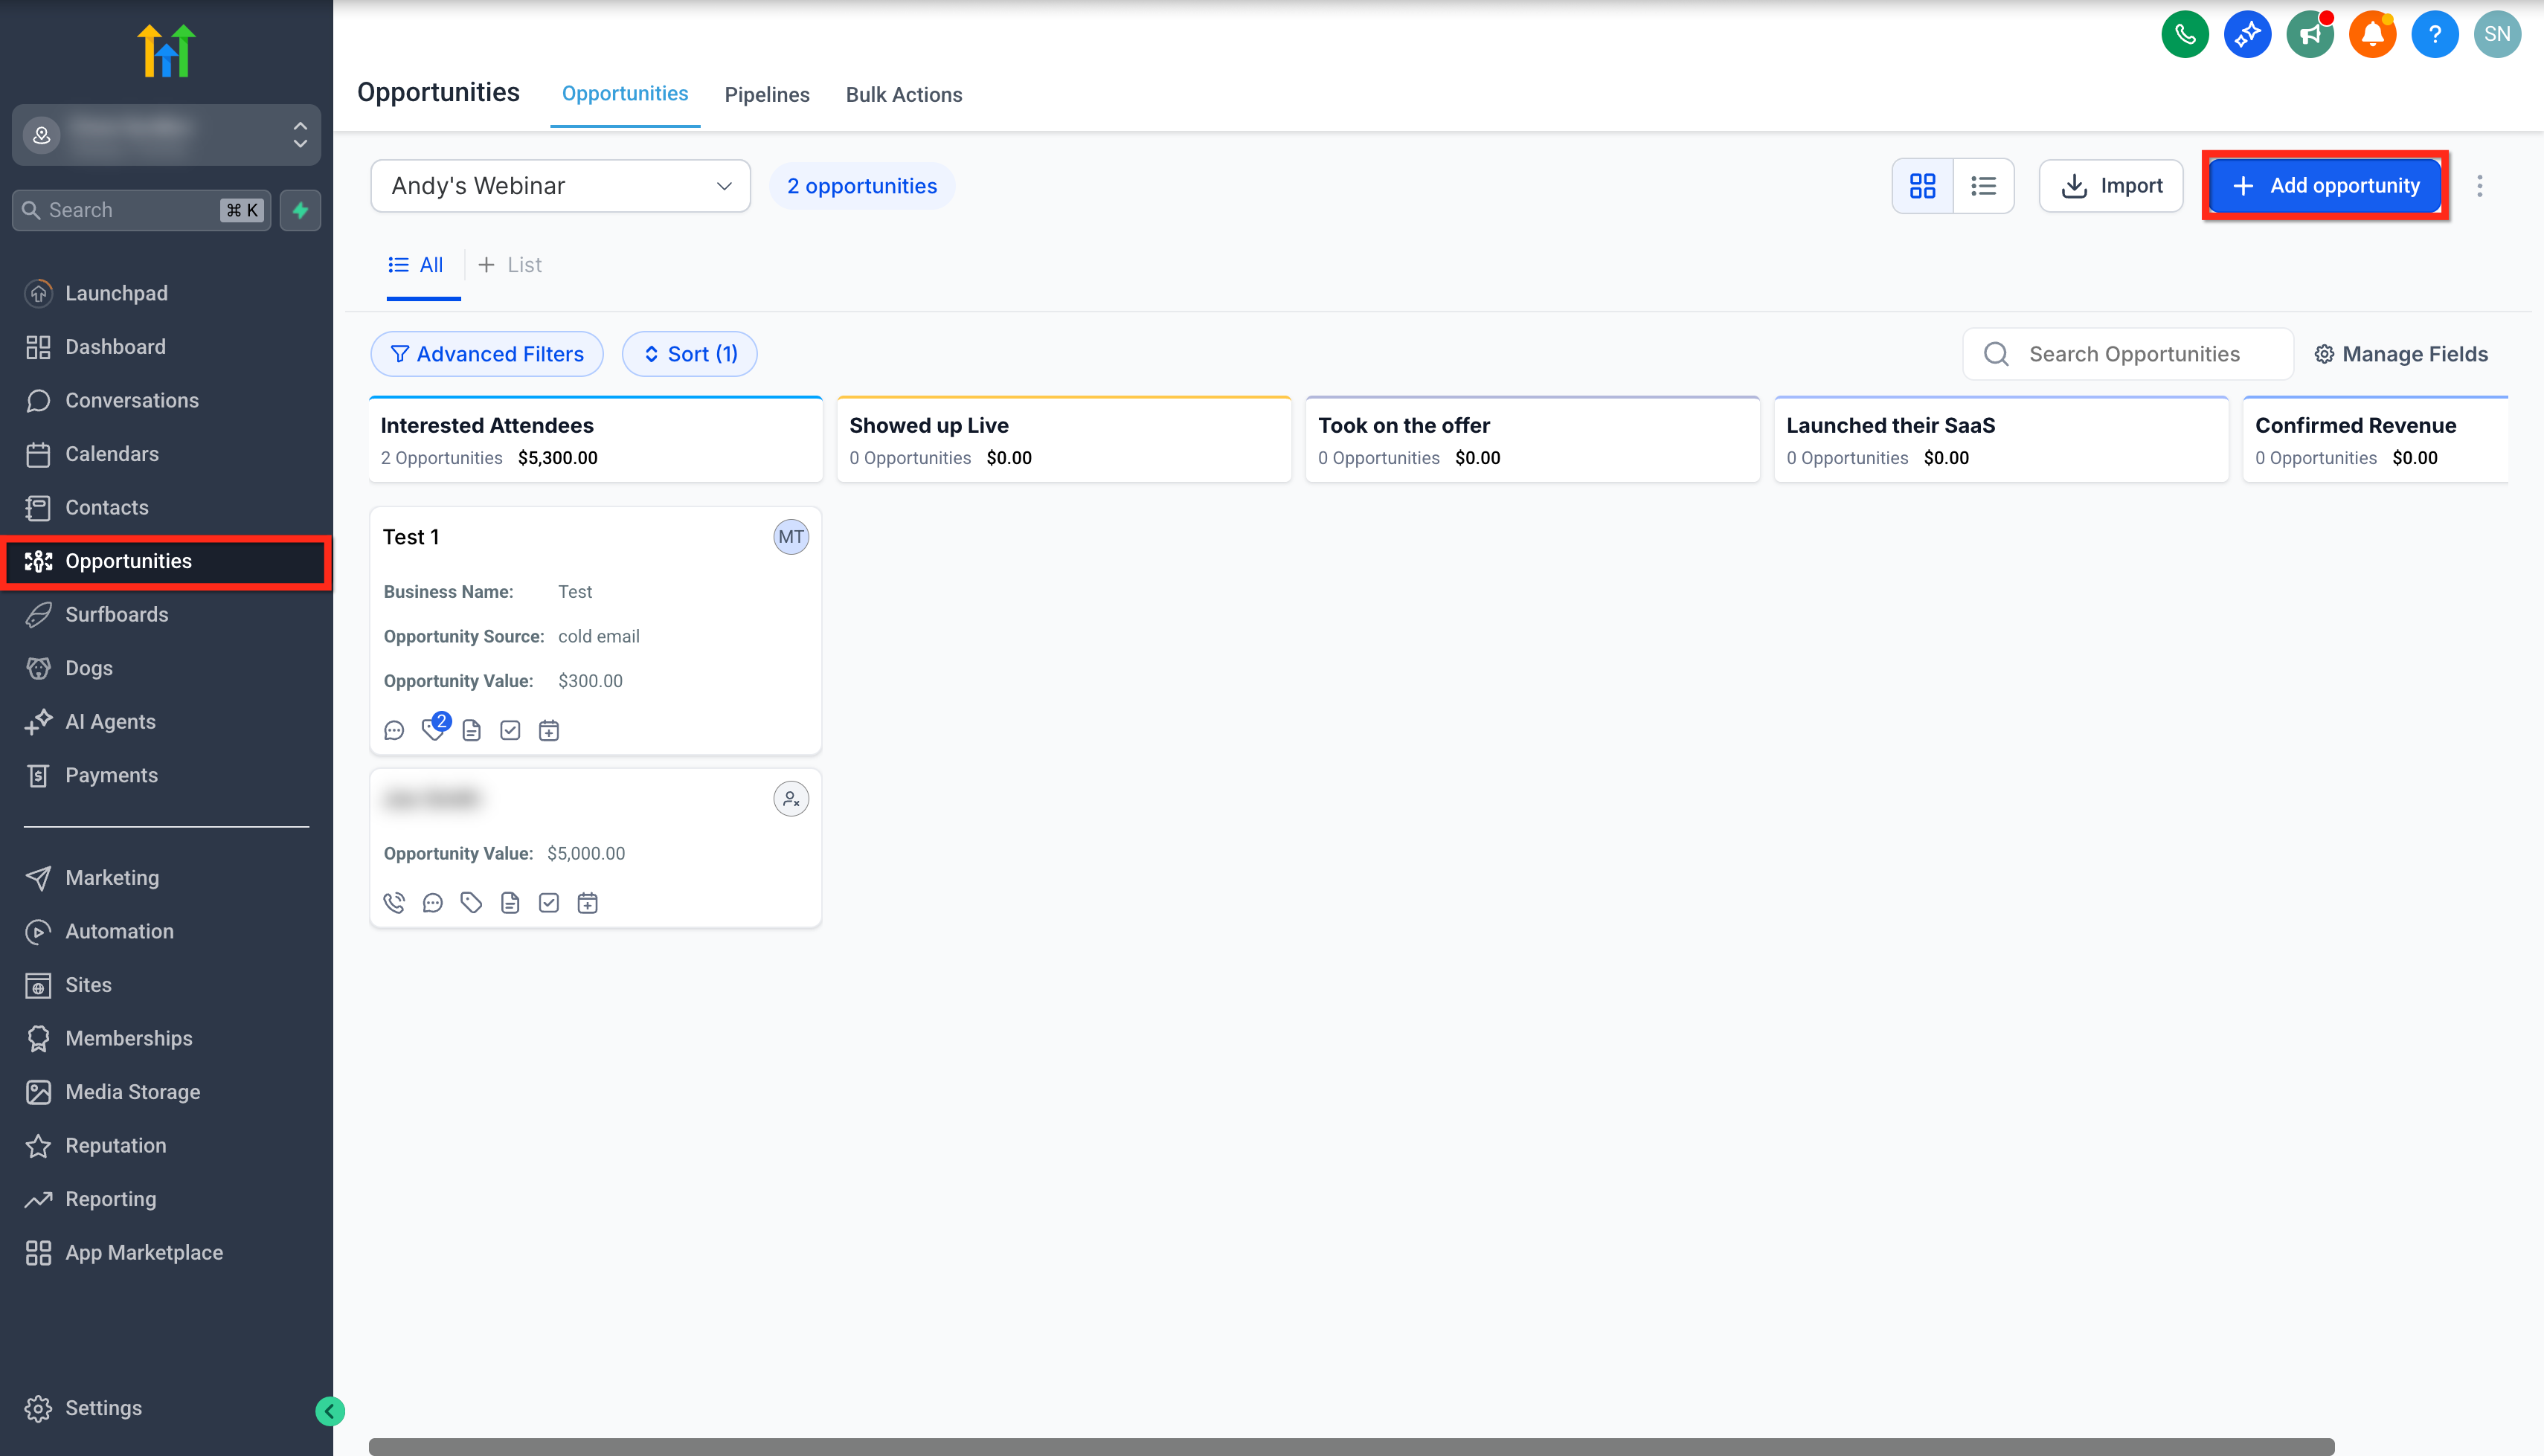The width and height of the screenshot is (2544, 1456).
Task: Click the megaphone announcements icon
Action: coord(2309,35)
